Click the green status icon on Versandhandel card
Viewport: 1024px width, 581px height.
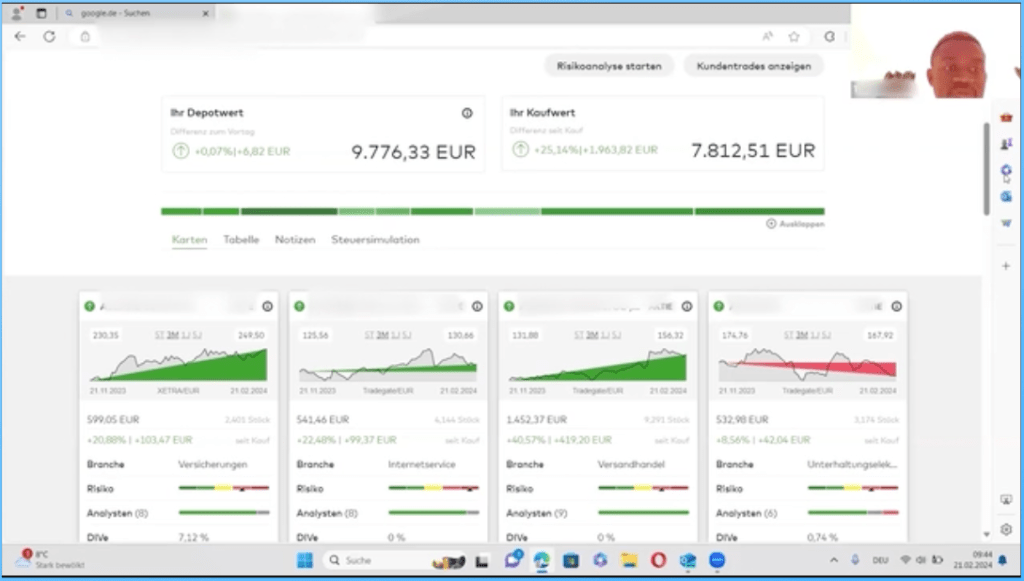coord(509,307)
